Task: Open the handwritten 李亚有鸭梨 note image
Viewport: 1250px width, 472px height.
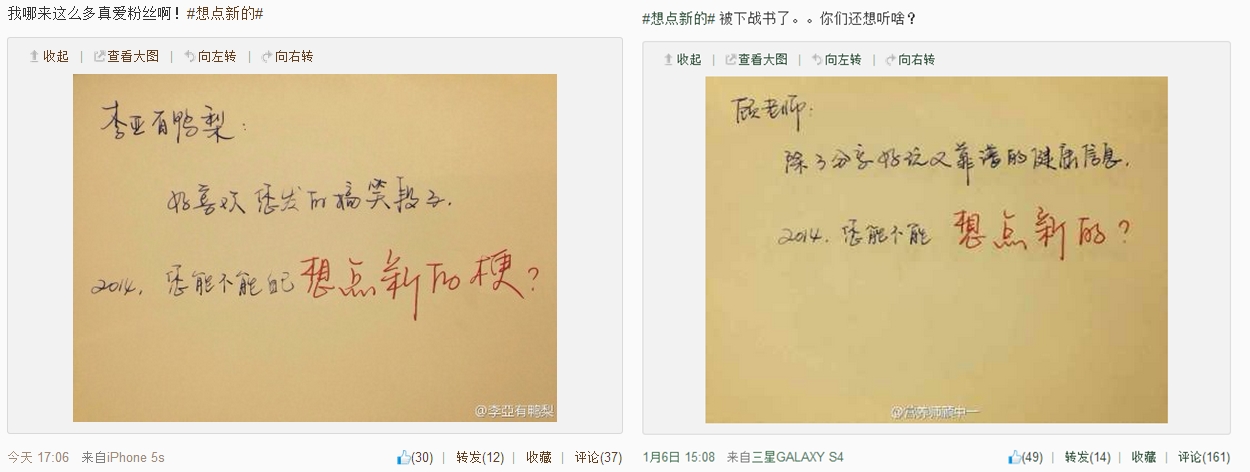Action: coord(315,247)
